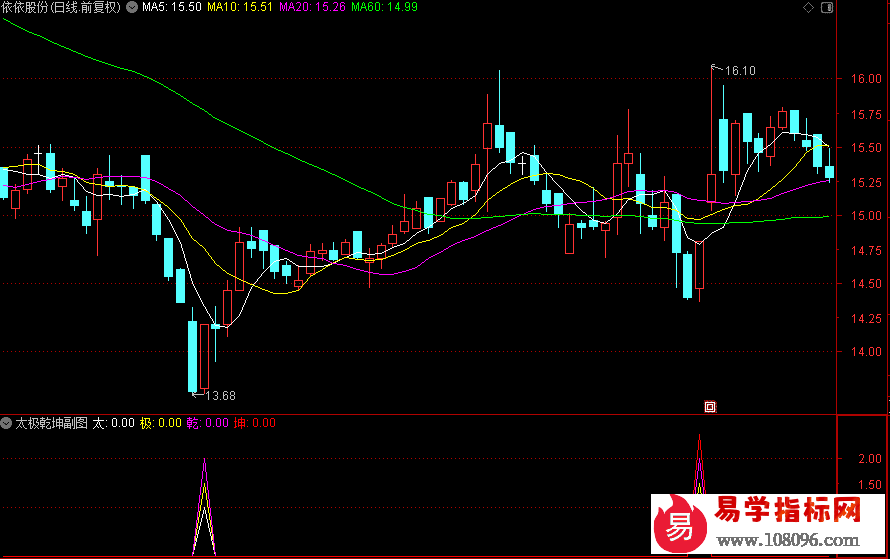890x559 pixels.
Task: Click the 14.00 price axis label
Action: (x=866, y=352)
